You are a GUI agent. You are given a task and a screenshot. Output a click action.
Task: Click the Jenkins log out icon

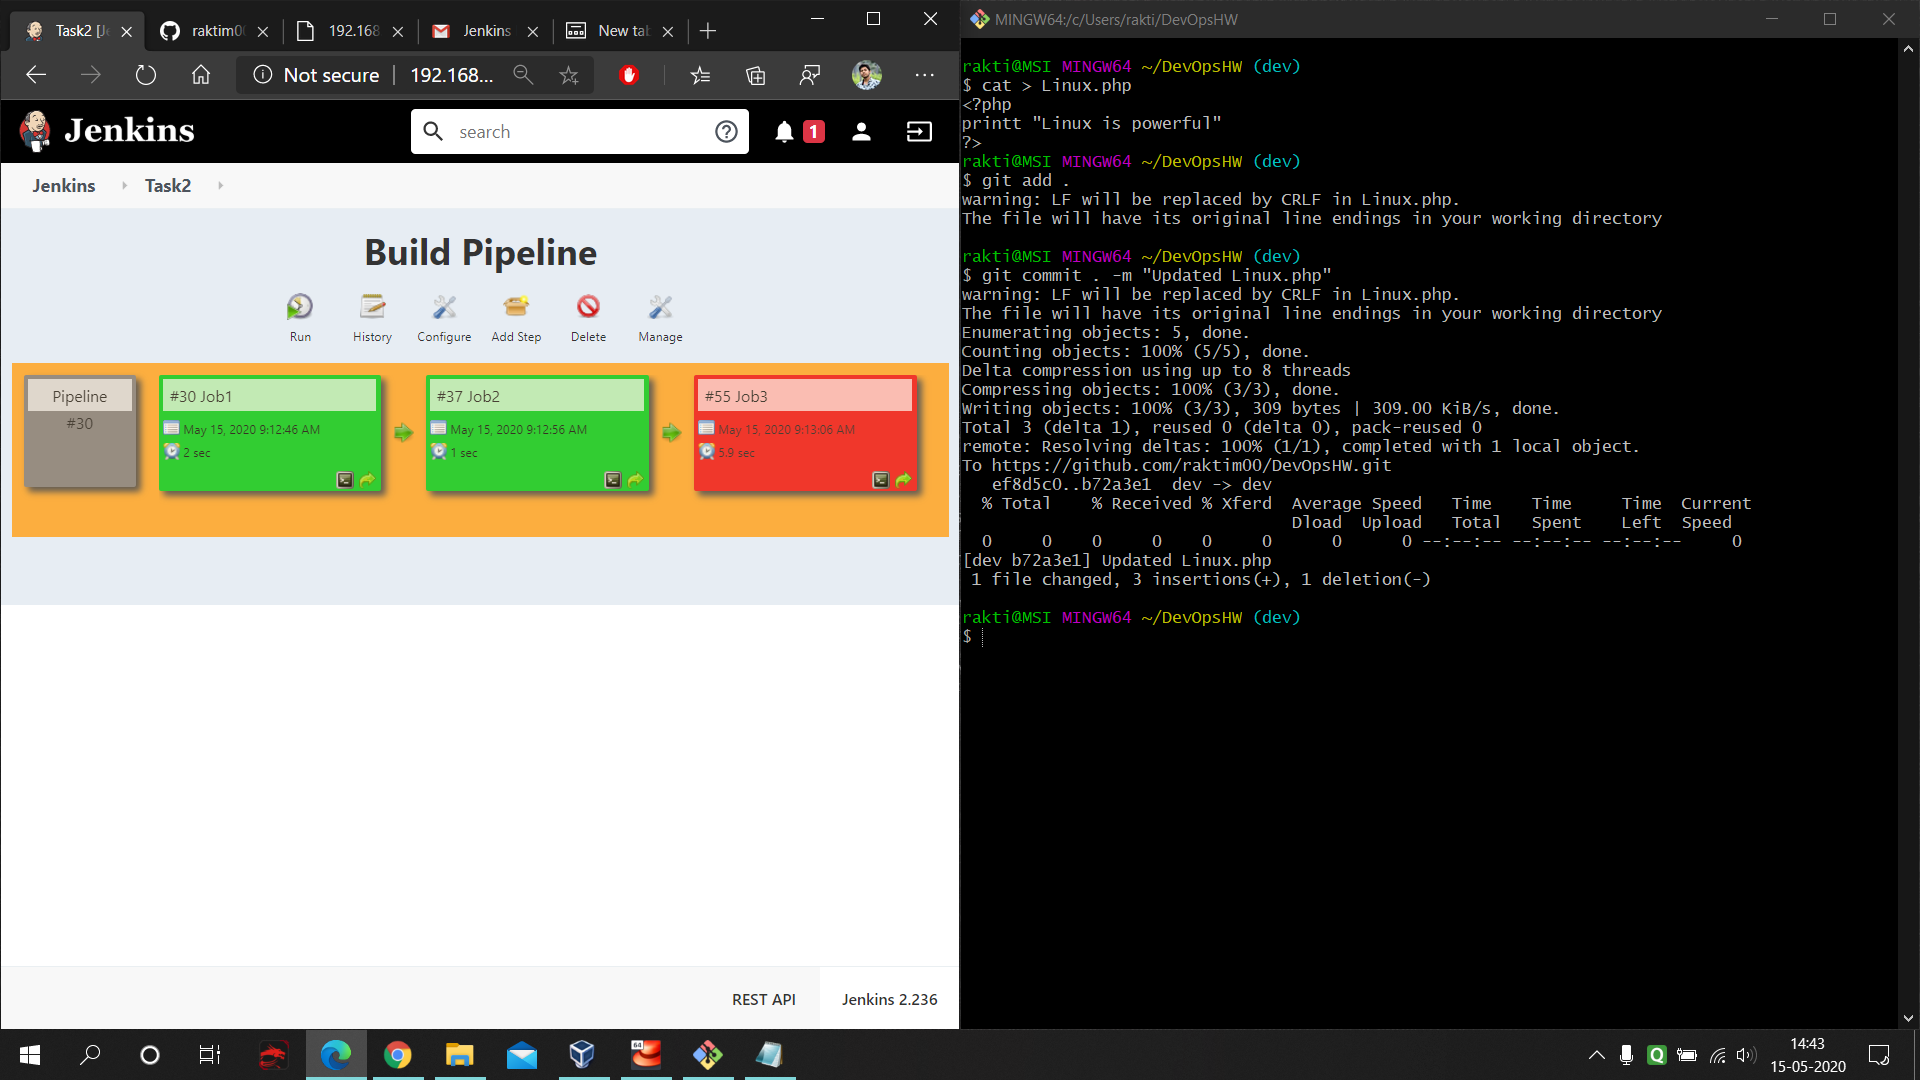(x=919, y=132)
